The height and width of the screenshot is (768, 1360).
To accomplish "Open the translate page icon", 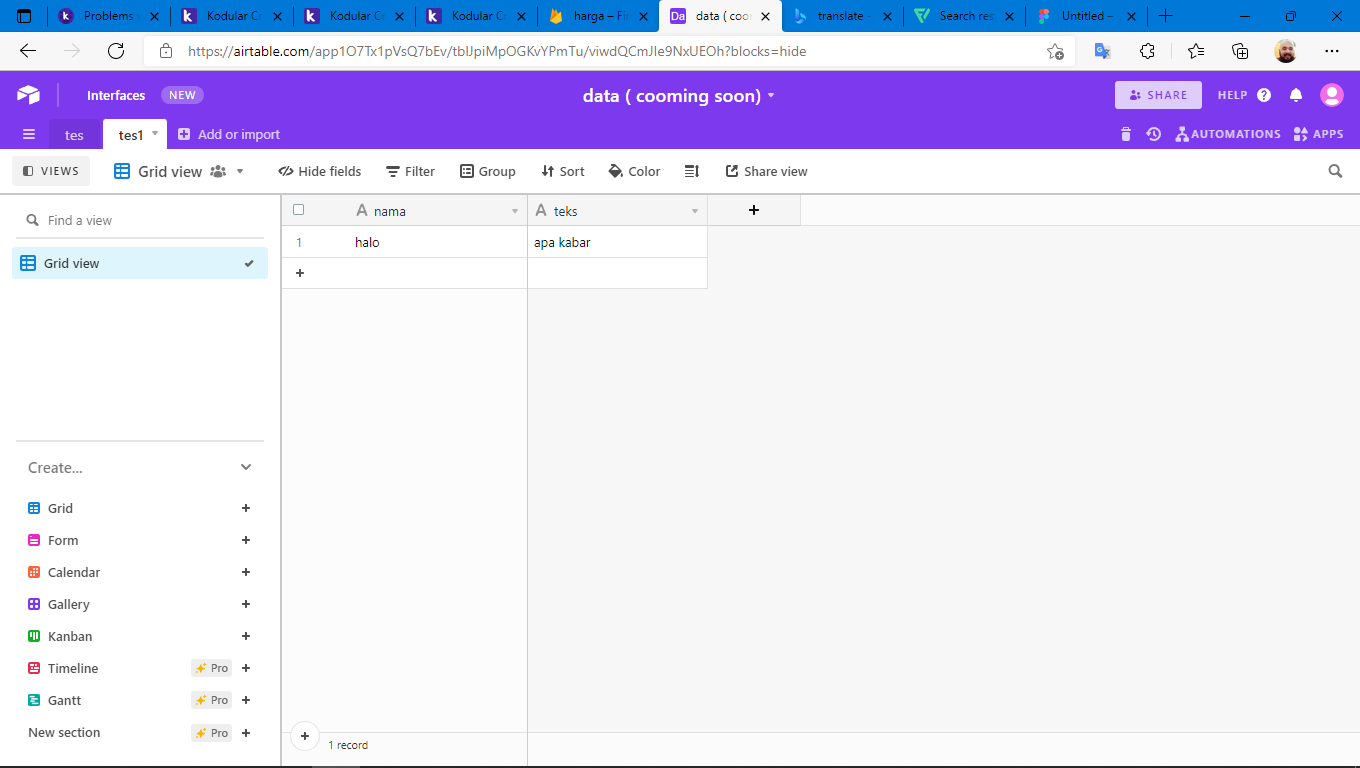I will click(x=1102, y=51).
